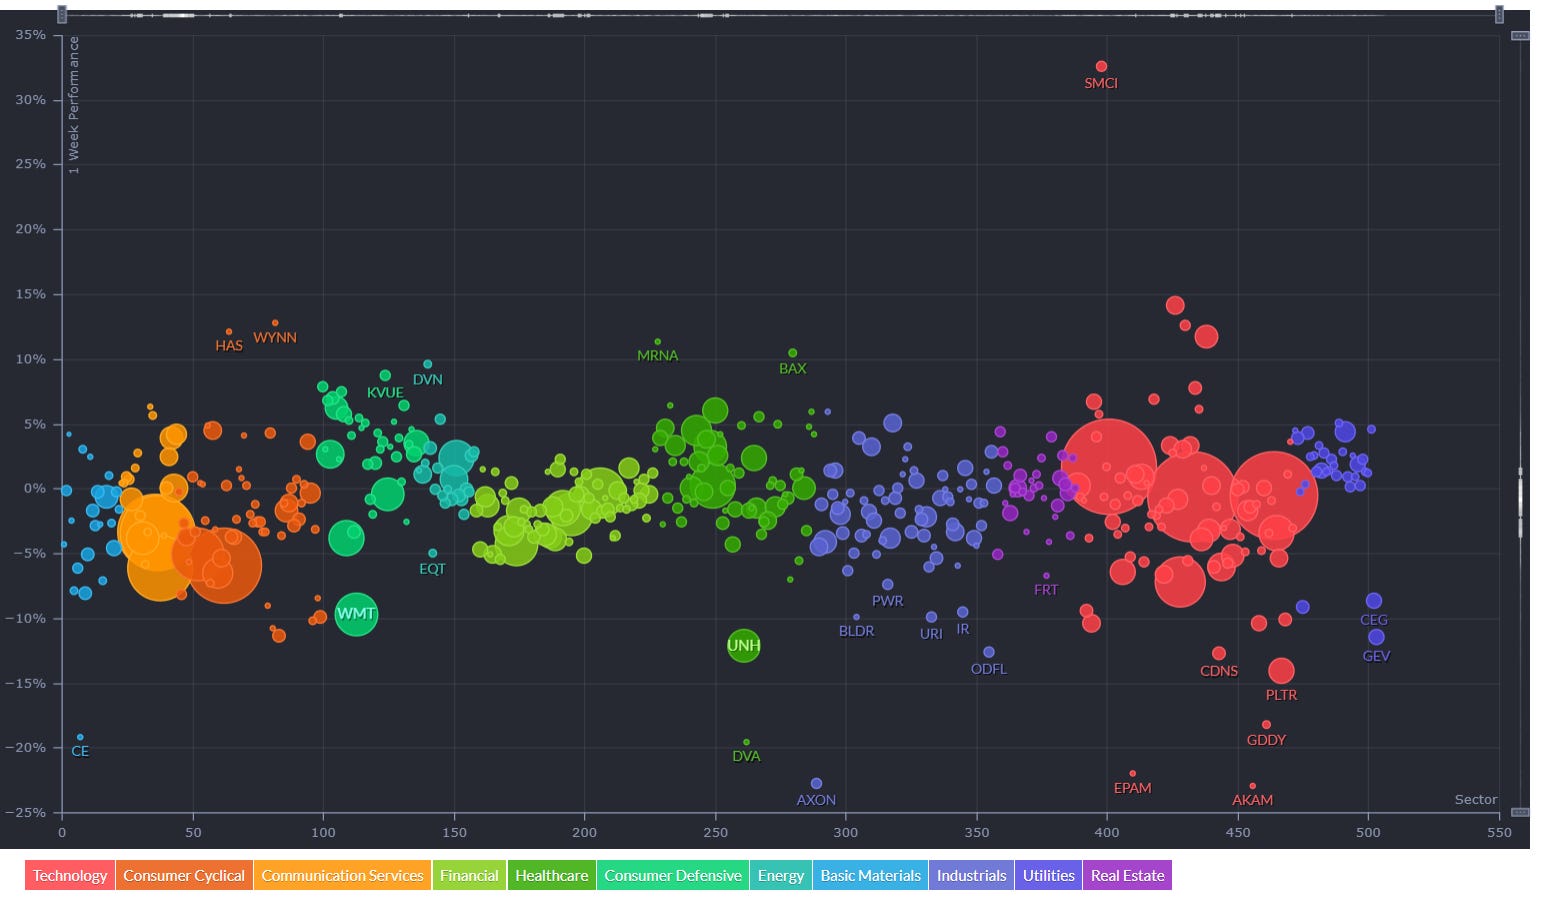Screen dimensions: 1543x904
Task: Toggle the Technology sector legend
Action: [70, 875]
